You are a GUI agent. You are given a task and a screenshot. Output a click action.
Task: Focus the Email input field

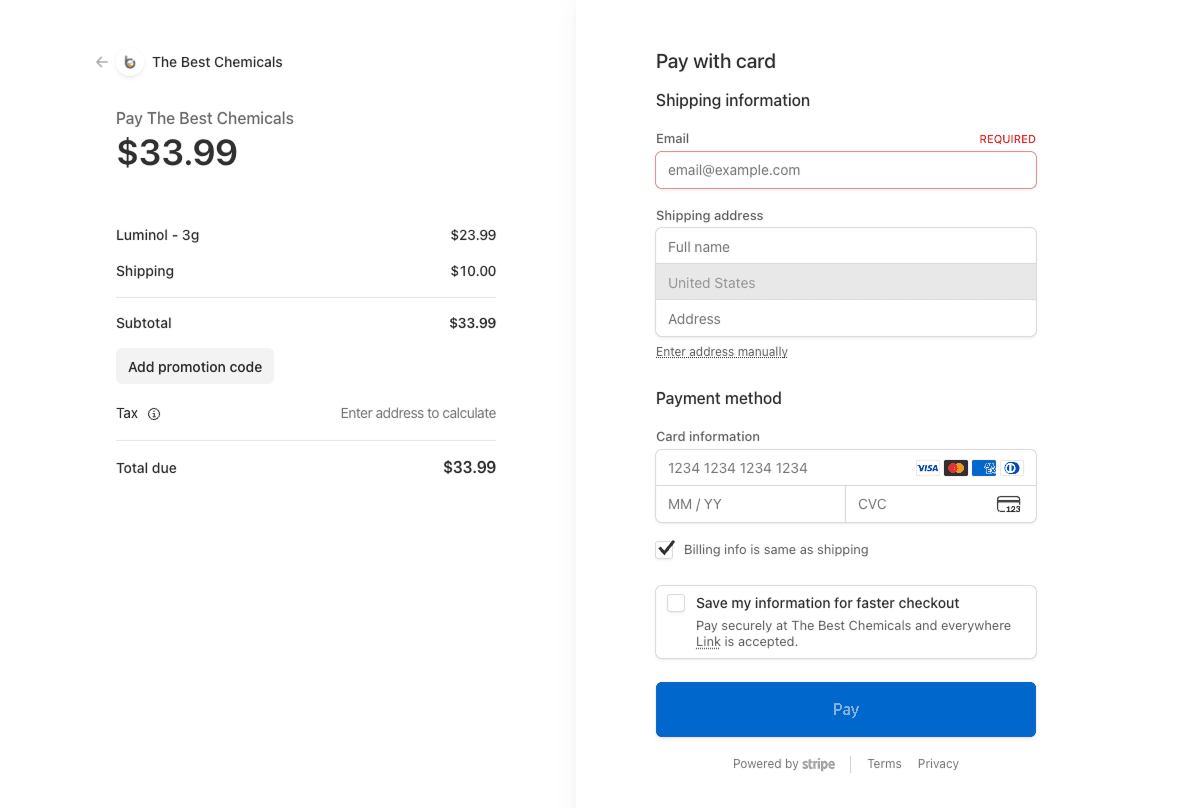tap(845, 170)
